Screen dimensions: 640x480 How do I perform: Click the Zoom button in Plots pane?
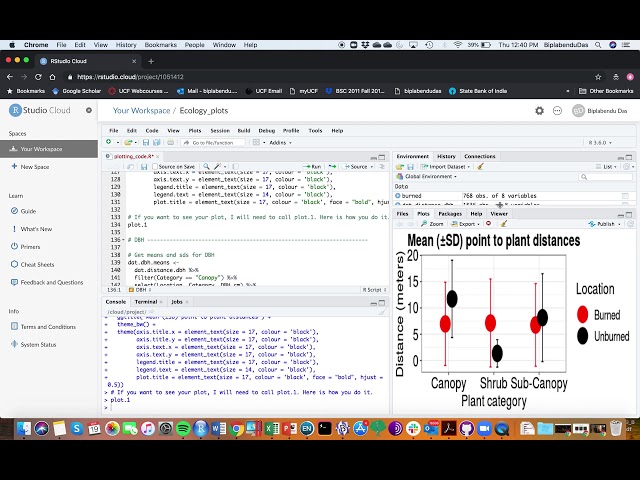(432, 224)
